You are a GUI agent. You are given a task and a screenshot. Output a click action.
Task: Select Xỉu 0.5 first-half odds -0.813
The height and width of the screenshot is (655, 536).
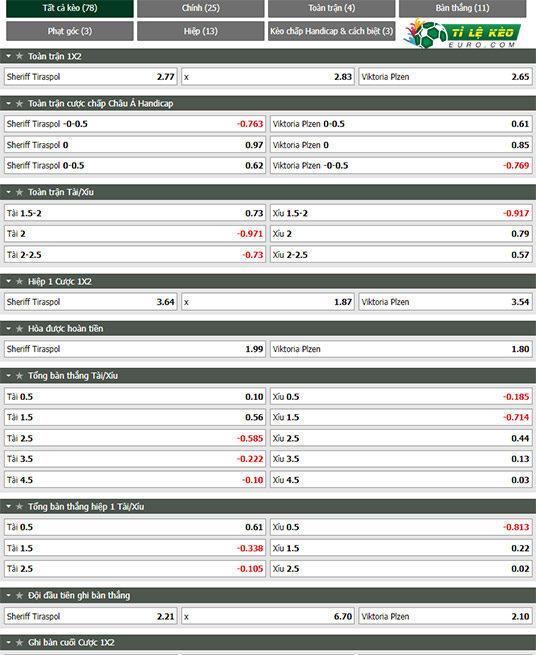pos(401,527)
